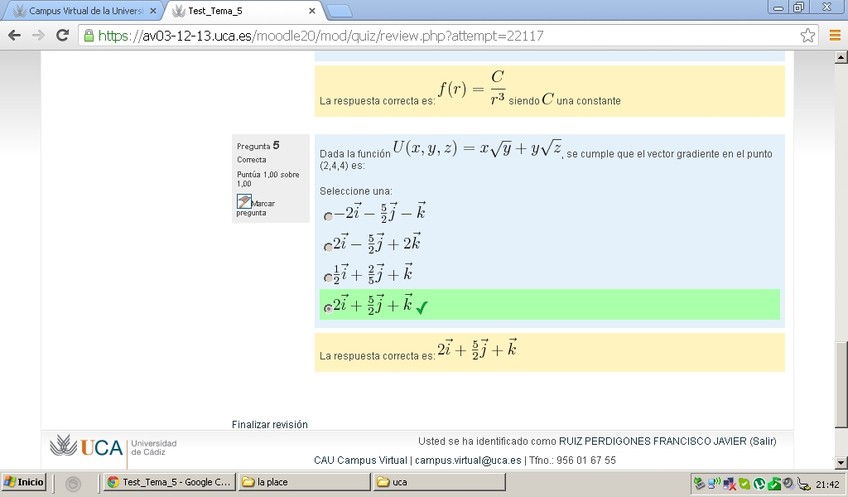Viewport: 848px width, 497px height.
Task: Click the U(x,y,z) function formula
Action: click(477, 148)
